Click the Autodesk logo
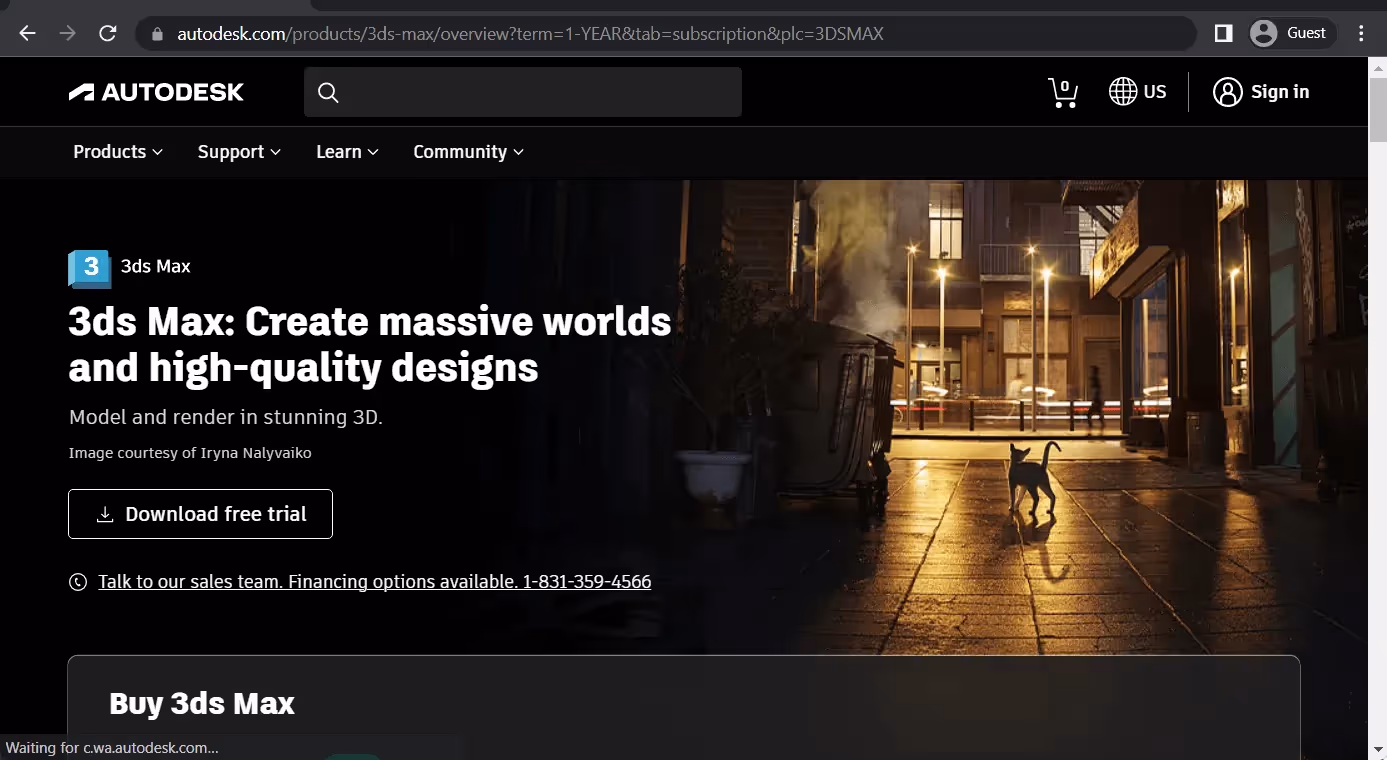This screenshot has height=760, width=1387. (x=156, y=91)
